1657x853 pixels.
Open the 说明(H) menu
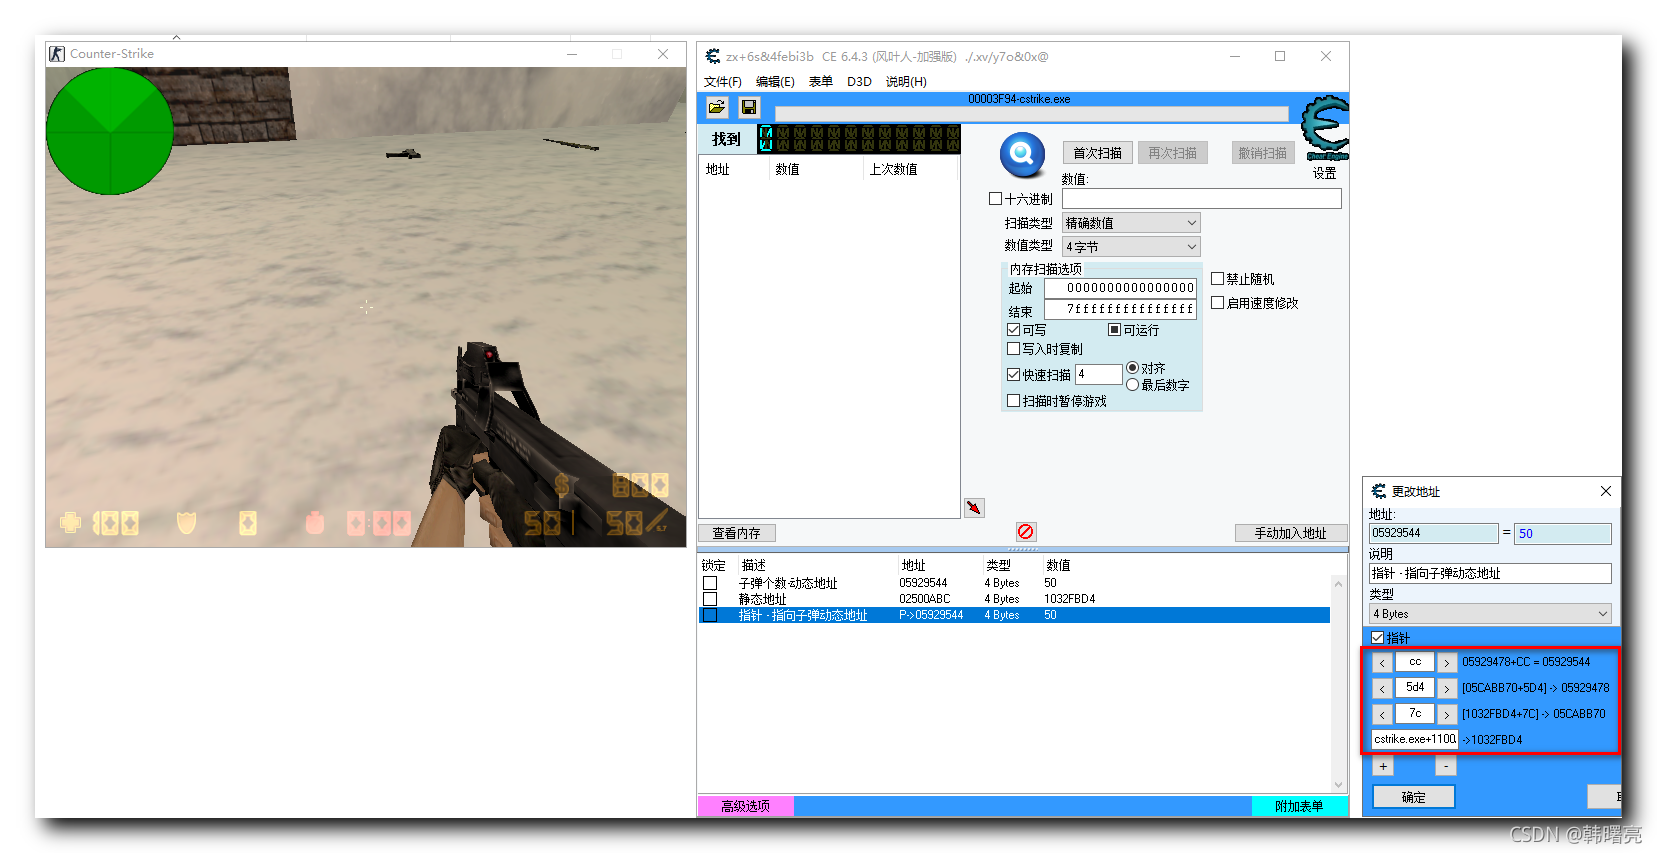pyautogui.click(x=906, y=82)
